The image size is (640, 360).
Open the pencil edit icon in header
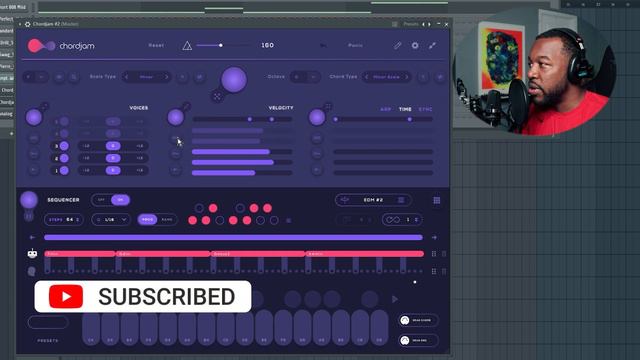coord(398,45)
